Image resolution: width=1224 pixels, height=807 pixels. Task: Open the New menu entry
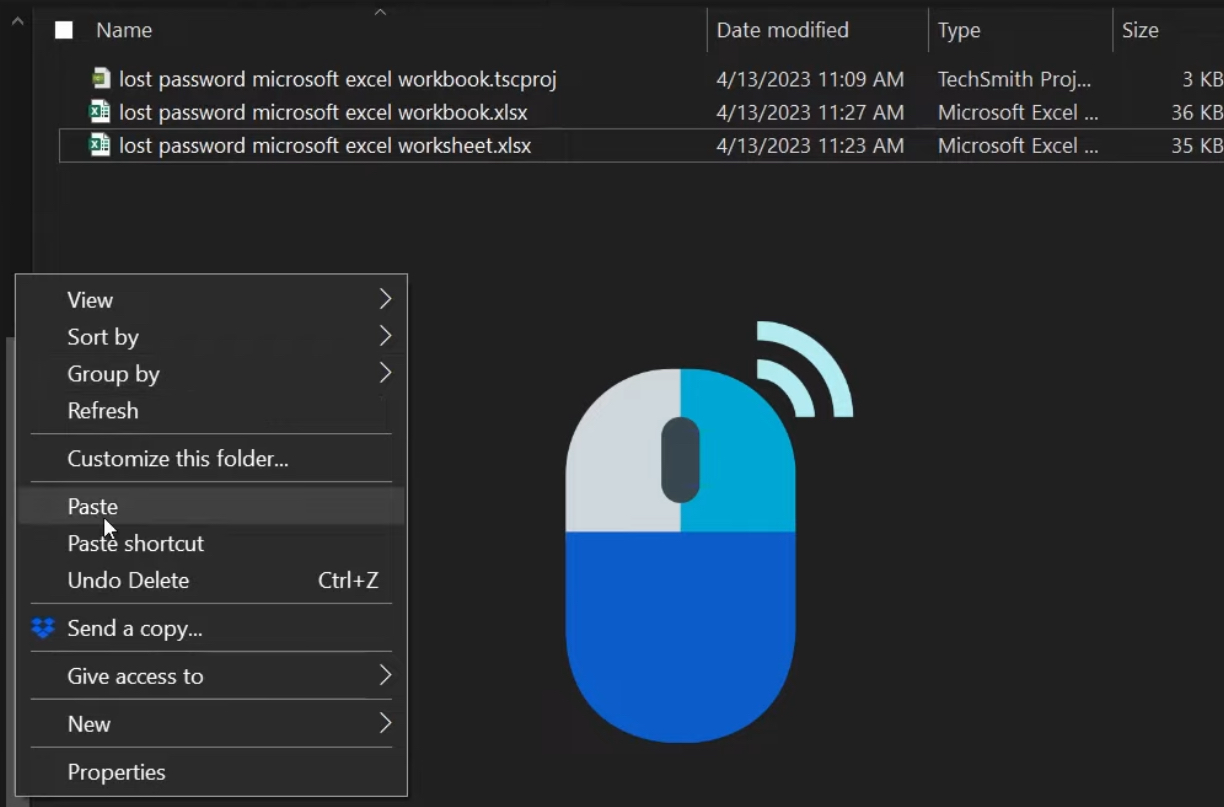click(212, 723)
